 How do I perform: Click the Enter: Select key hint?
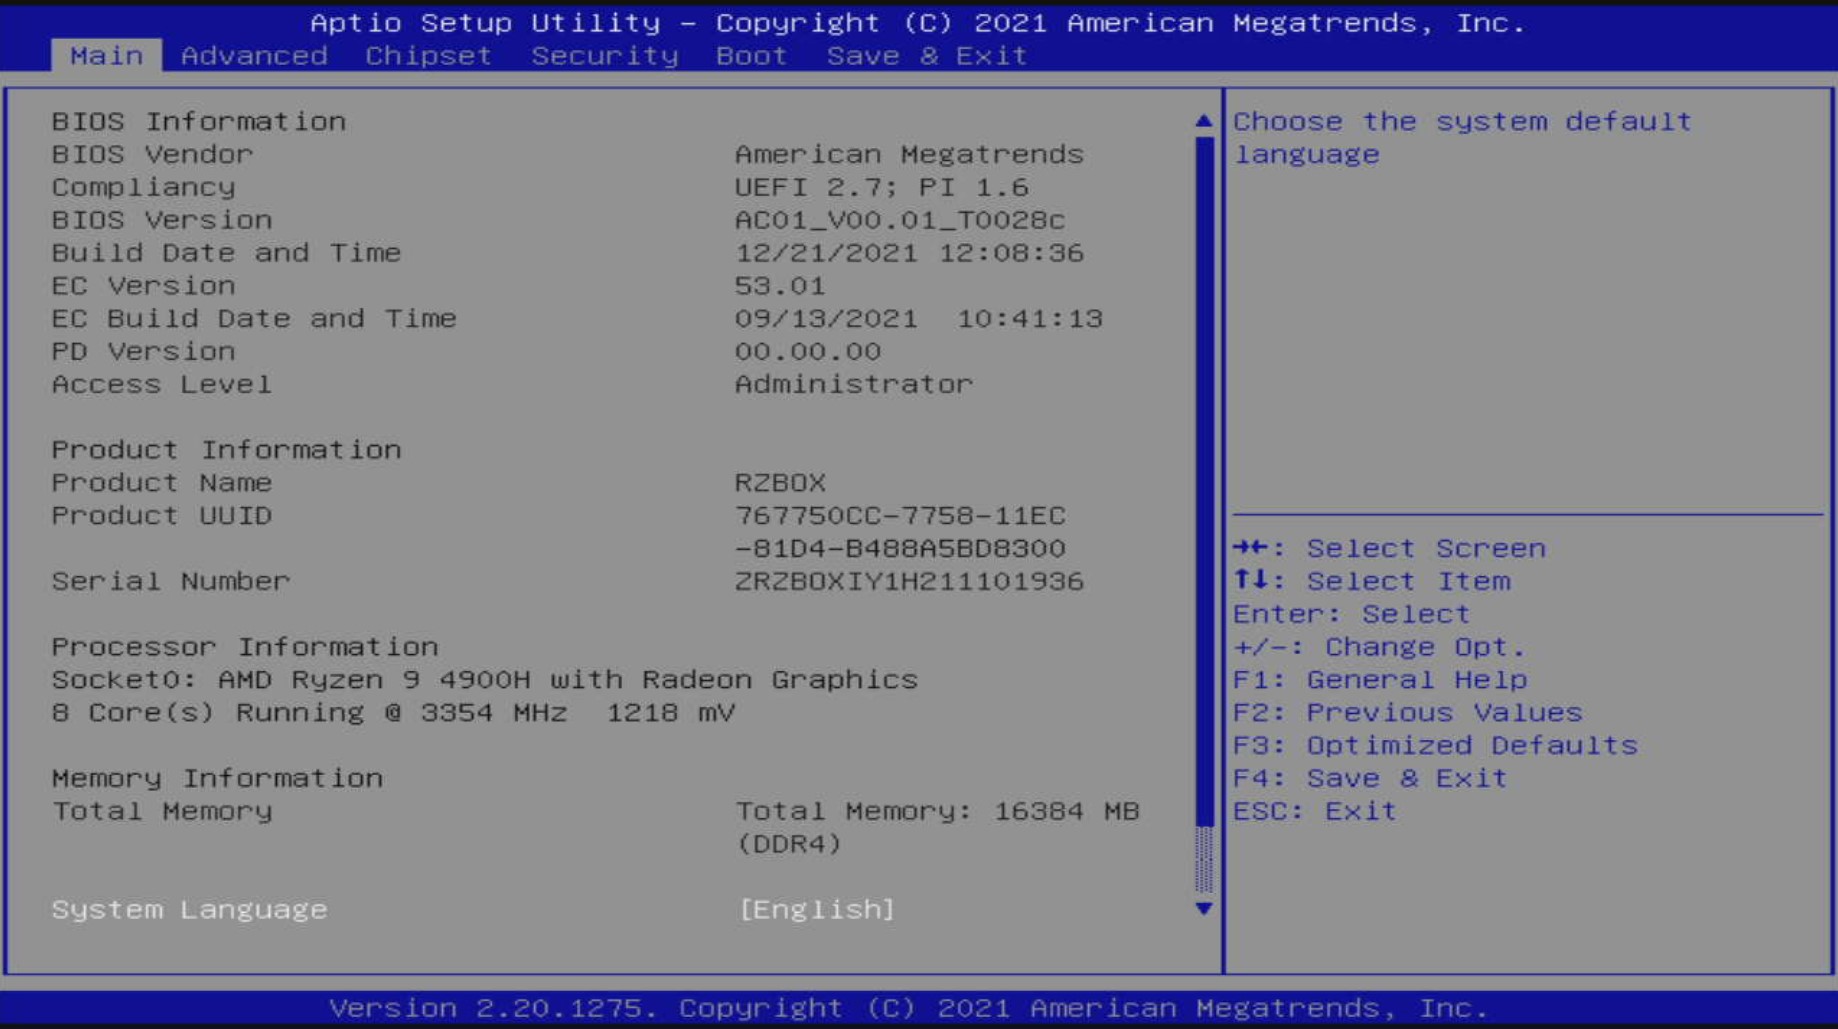pos(1351,615)
